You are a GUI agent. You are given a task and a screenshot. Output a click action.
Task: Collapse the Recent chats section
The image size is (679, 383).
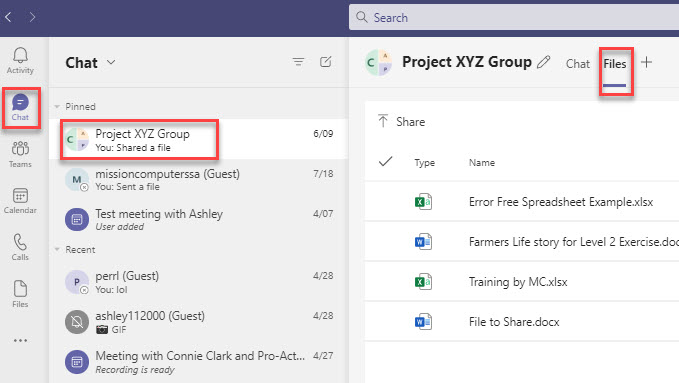[57, 250]
